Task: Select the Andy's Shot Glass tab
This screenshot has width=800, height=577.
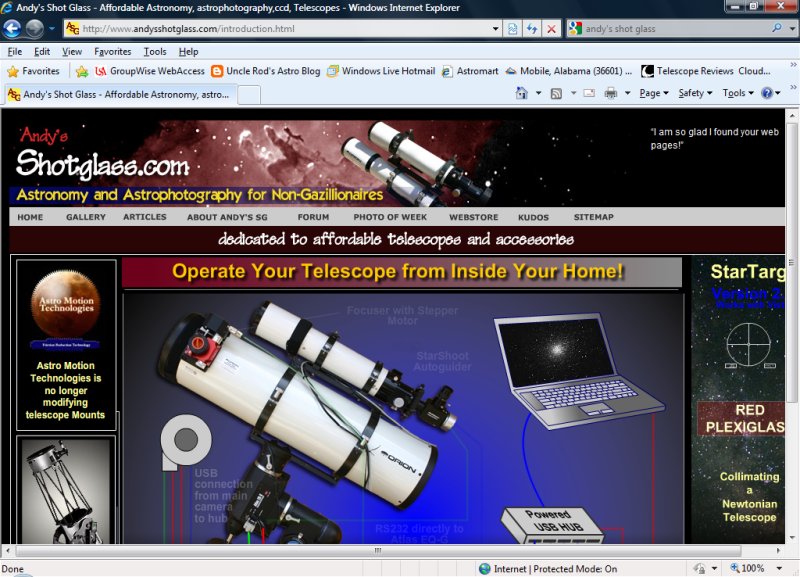Action: [x=120, y=94]
